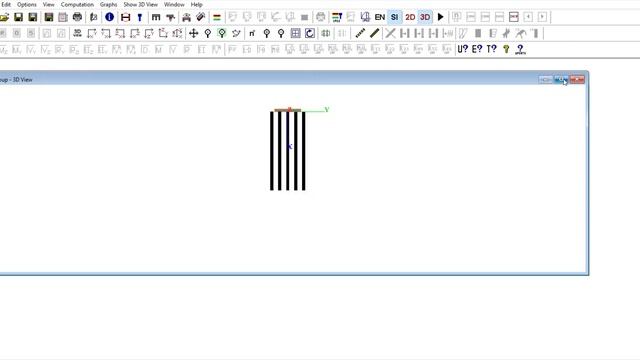Open the Show 3D View menu
Image resolution: width=640 pixels, height=360 pixels.
(x=140, y=4)
